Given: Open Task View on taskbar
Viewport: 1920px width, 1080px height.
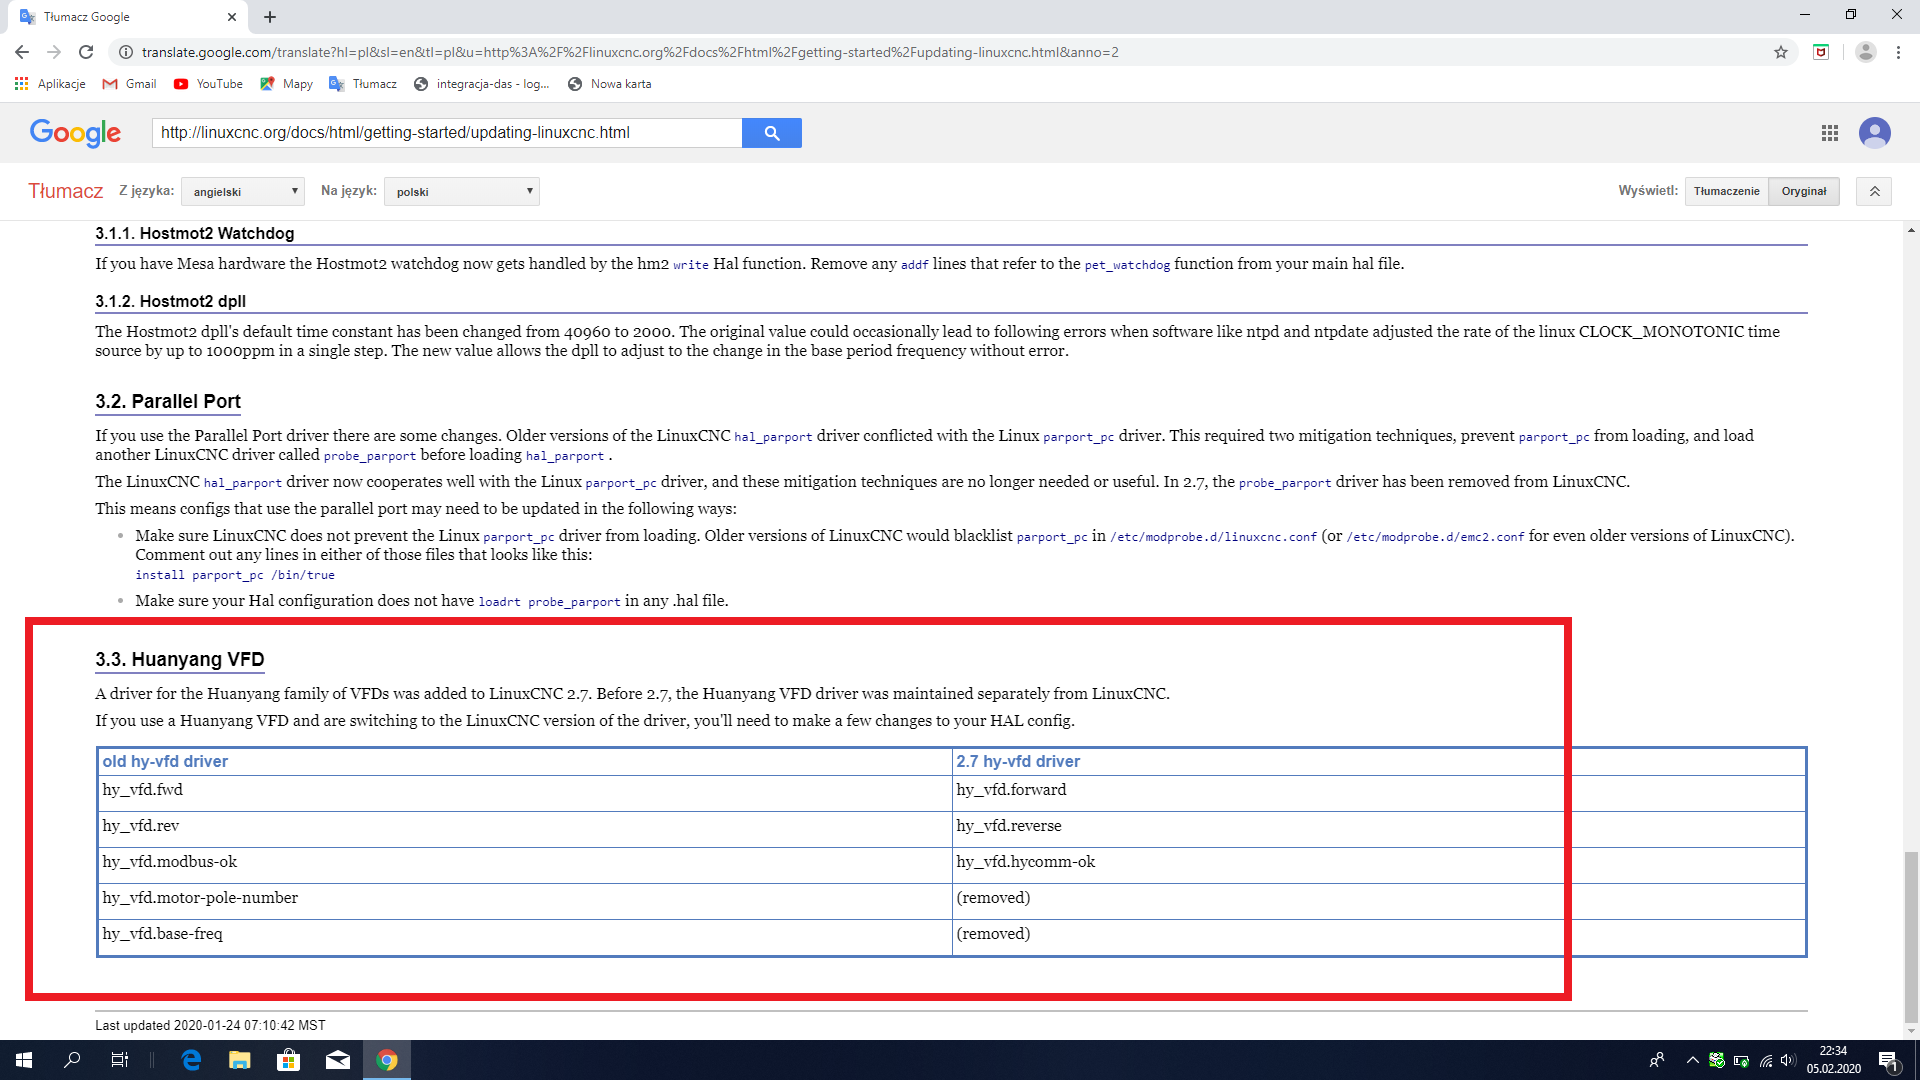Looking at the screenshot, I should point(120,1060).
